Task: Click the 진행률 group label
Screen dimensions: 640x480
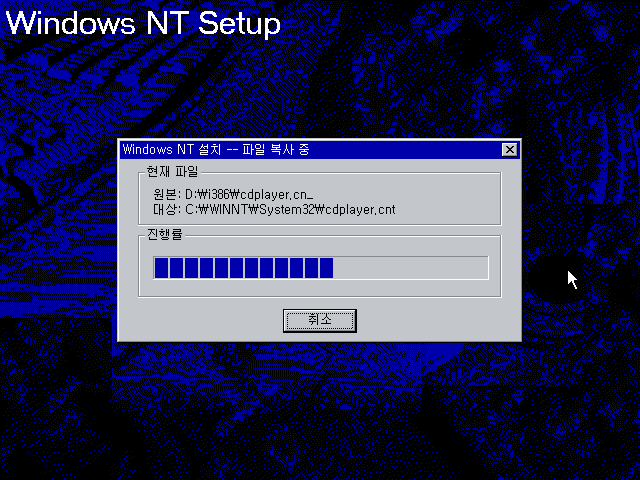Action: point(164,234)
